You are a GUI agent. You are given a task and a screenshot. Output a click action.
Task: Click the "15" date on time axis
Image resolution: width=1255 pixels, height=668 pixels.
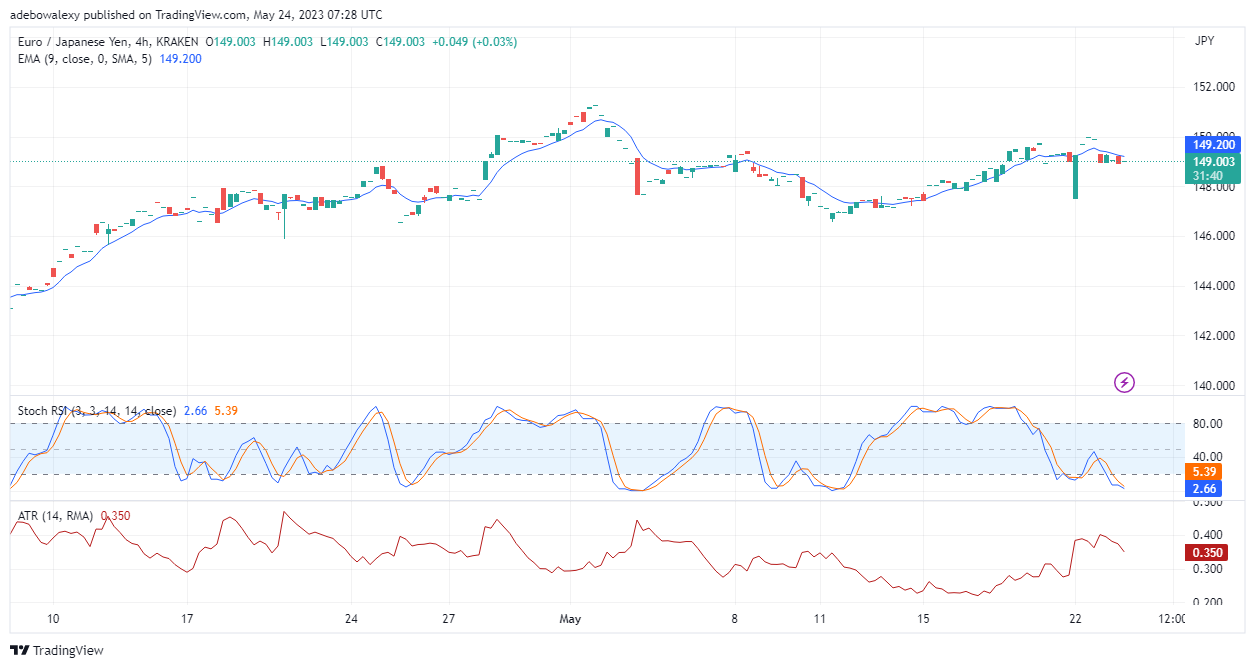924,619
